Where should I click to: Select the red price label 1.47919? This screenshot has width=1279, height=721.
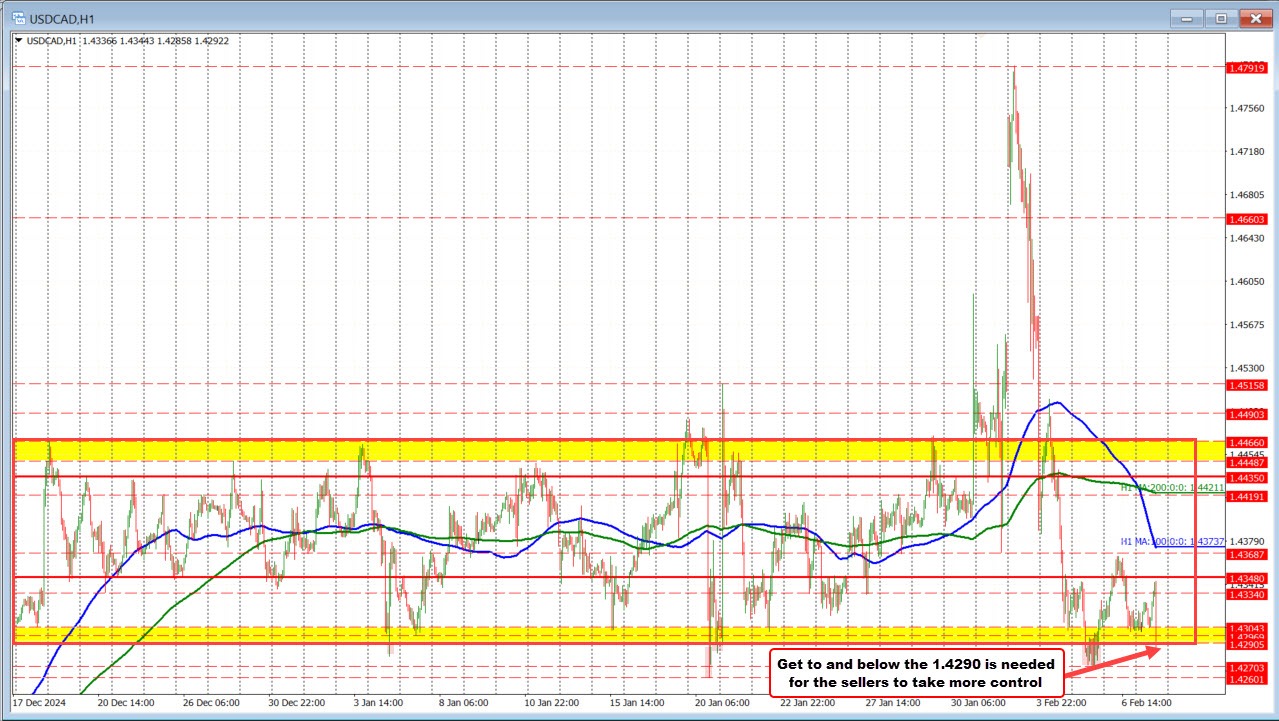point(1247,67)
